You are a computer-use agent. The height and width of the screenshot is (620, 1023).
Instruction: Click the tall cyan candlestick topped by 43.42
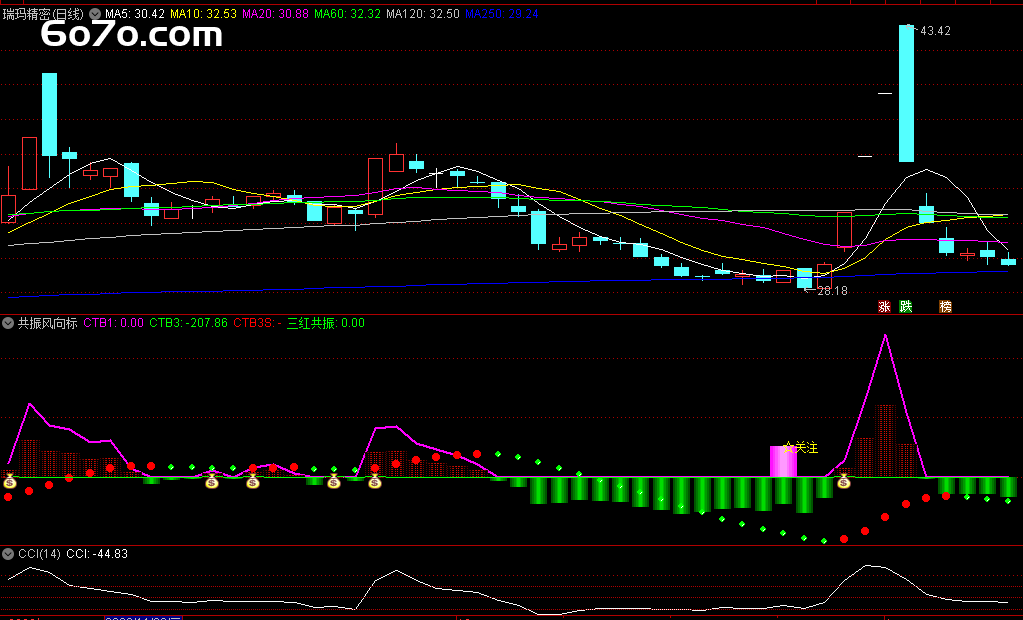pos(906,93)
